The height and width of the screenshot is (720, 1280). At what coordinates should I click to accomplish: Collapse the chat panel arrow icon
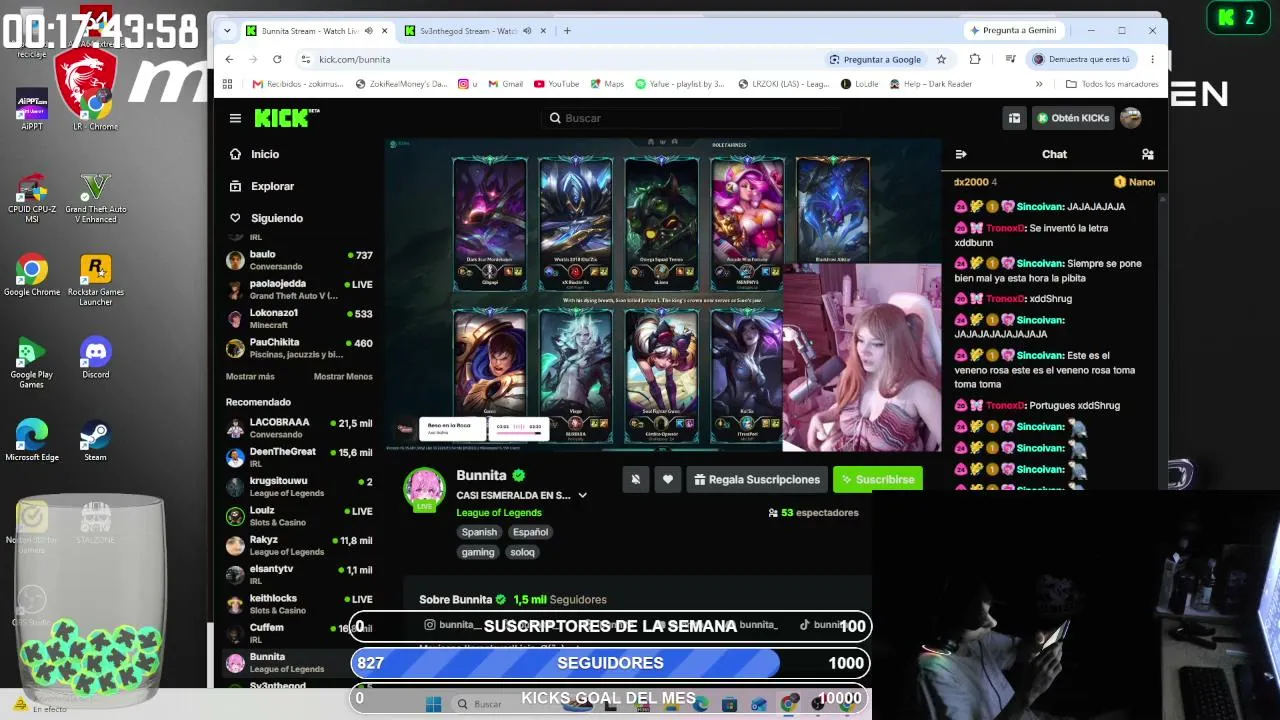961,154
